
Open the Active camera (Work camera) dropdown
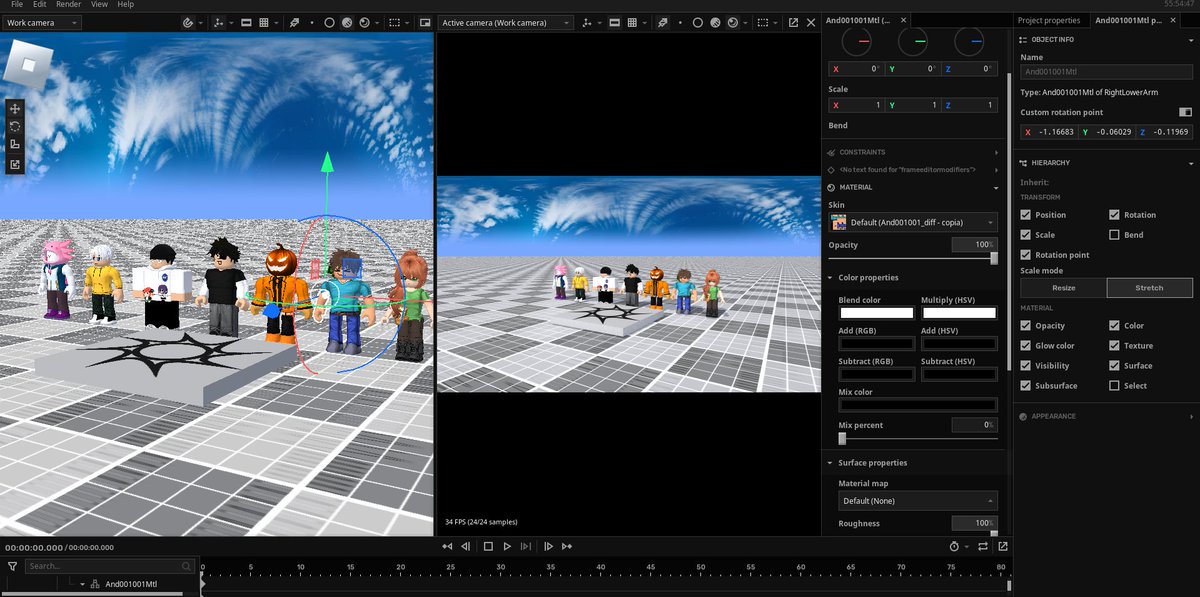(506, 22)
